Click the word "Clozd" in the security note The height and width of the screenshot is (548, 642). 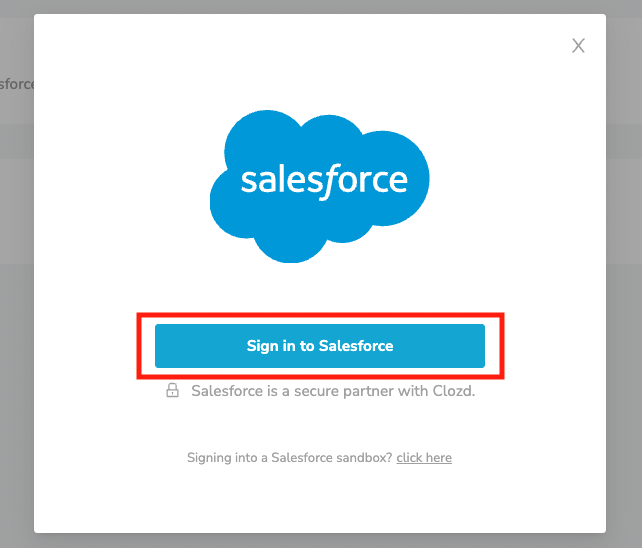pos(454,391)
